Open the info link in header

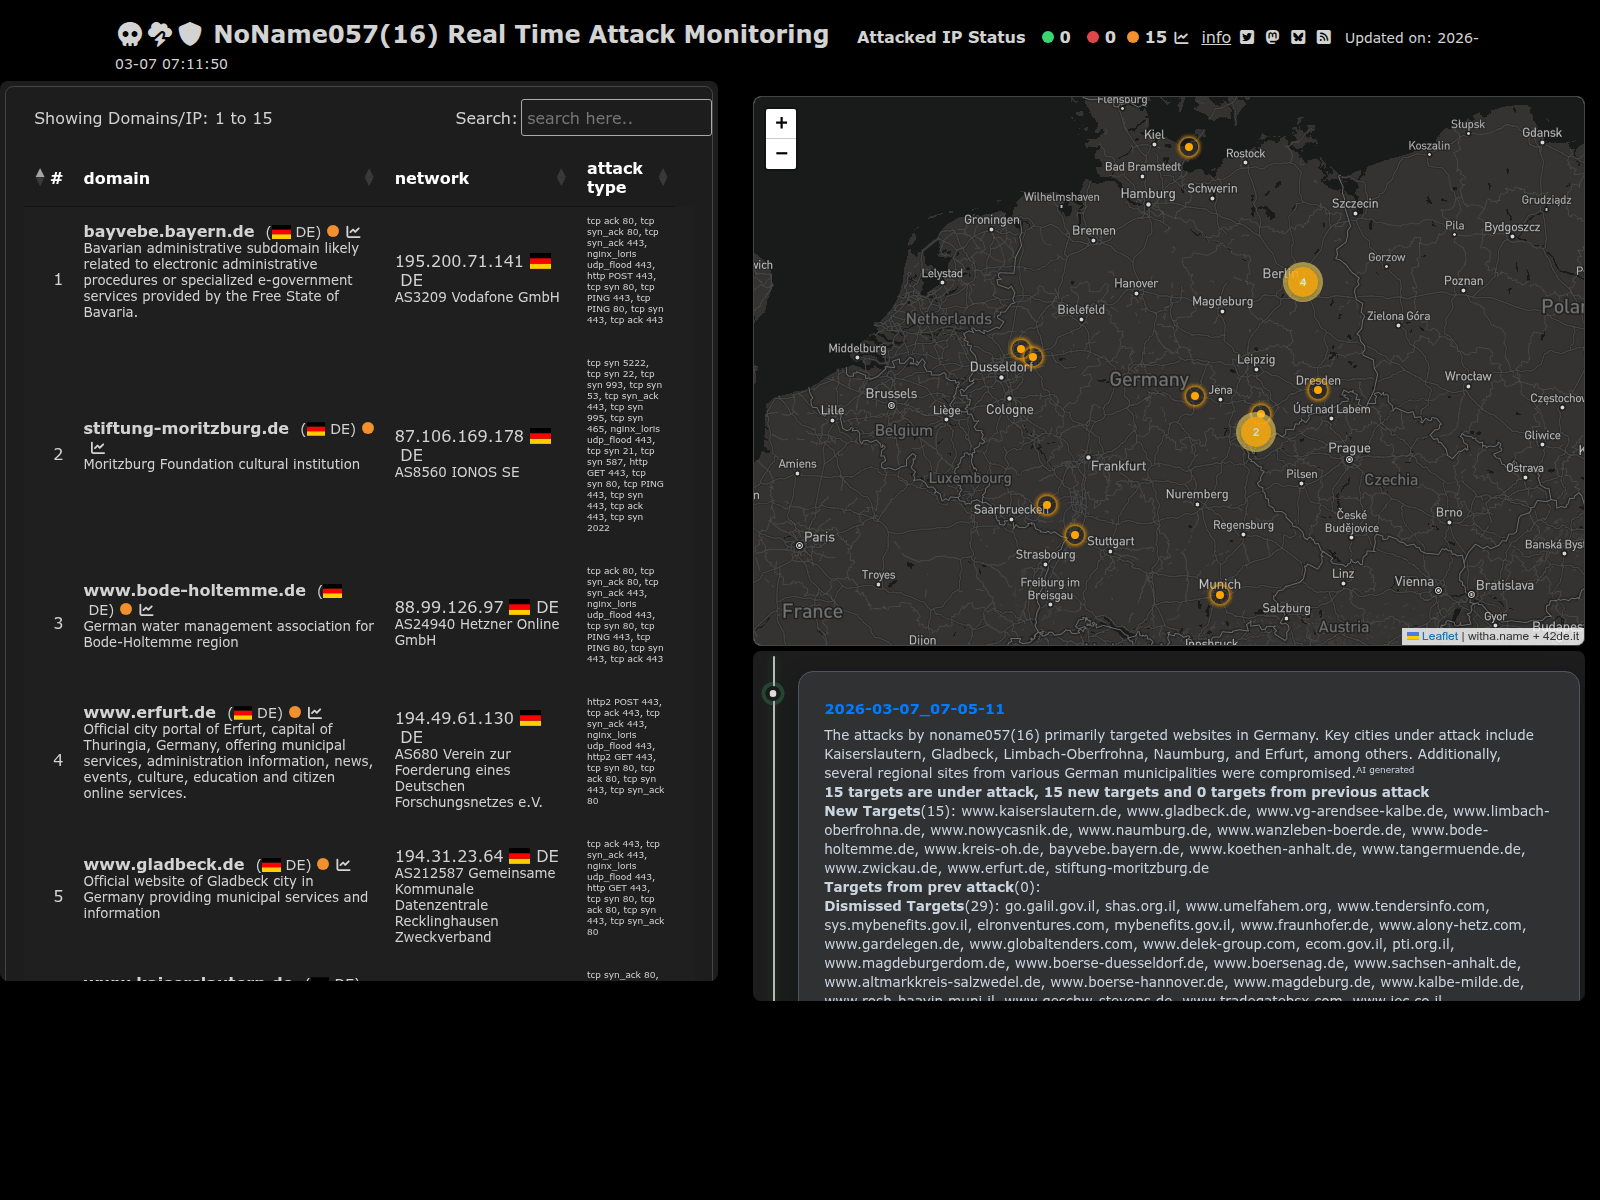pyautogui.click(x=1215, y=37)
